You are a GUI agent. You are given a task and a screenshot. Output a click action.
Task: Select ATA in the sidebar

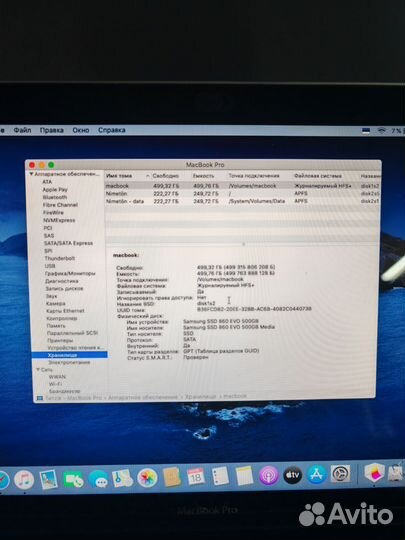(47, 182)
